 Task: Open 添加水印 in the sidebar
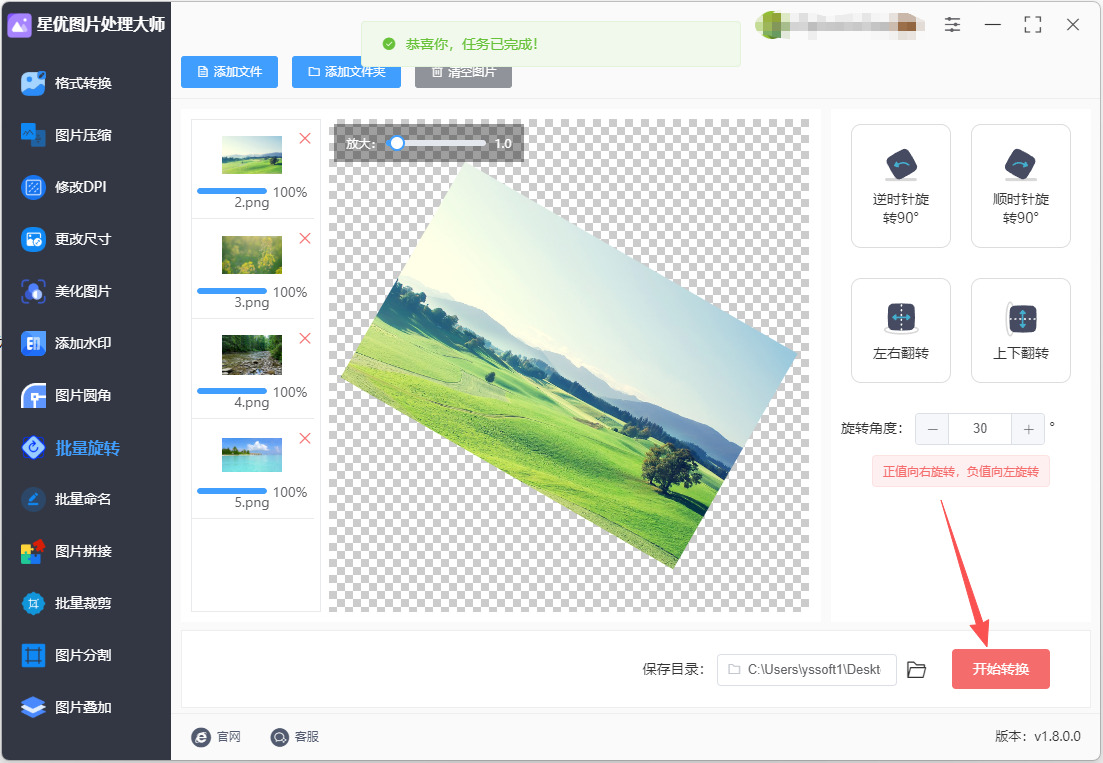pos(83,343)
